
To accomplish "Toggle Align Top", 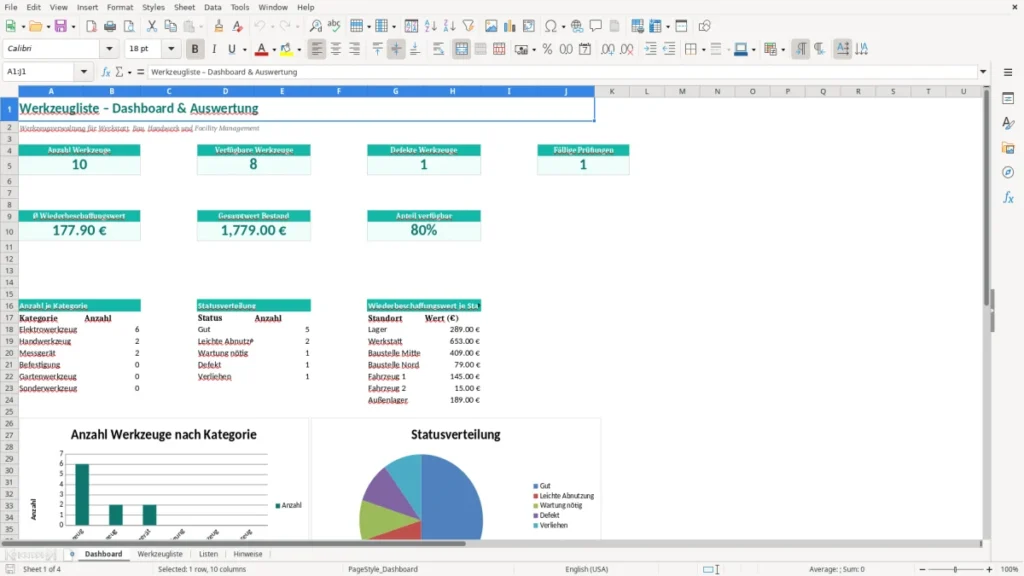I will (x=377, y=49).
